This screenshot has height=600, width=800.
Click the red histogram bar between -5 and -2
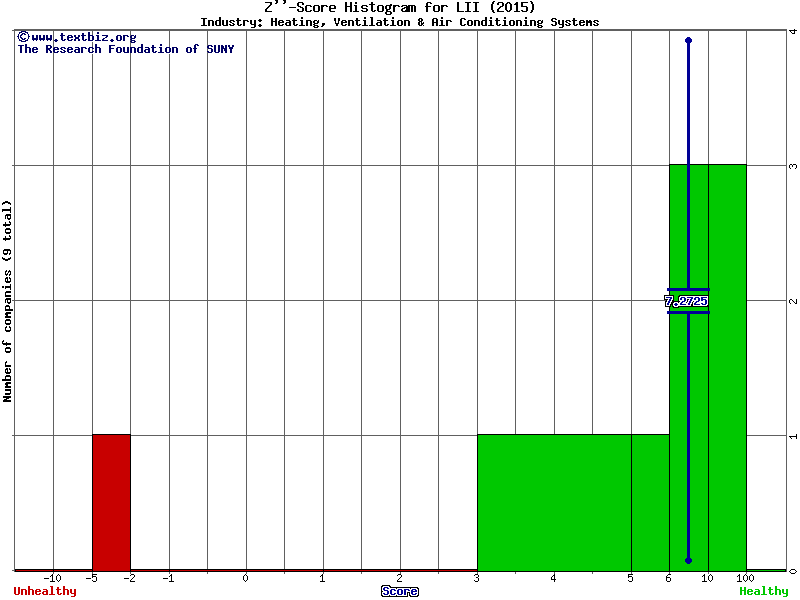click(111, 503)
